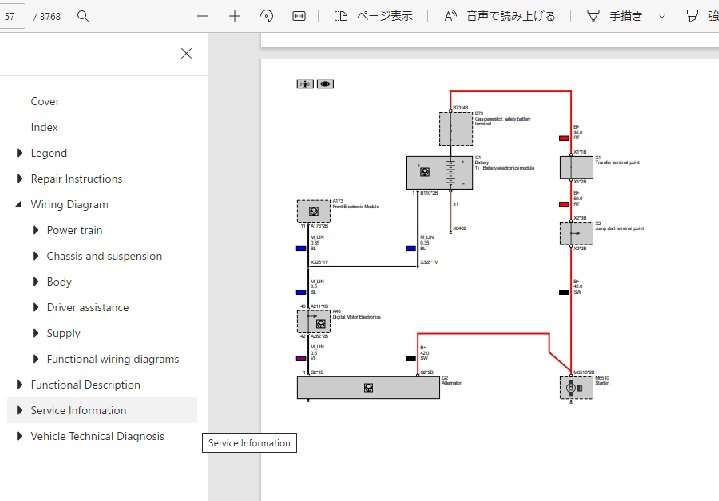The height and width of the screenshot is (501, 719).
Task: Expand the Driver assistance subsection
Action: [35, 307]
